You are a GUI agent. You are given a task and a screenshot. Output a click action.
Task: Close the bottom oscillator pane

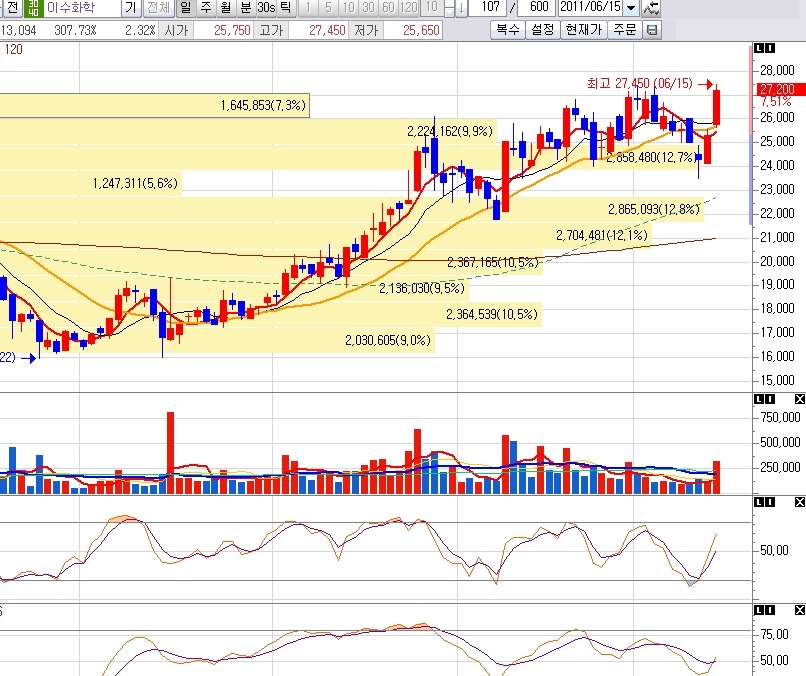(x=799, y=610)
